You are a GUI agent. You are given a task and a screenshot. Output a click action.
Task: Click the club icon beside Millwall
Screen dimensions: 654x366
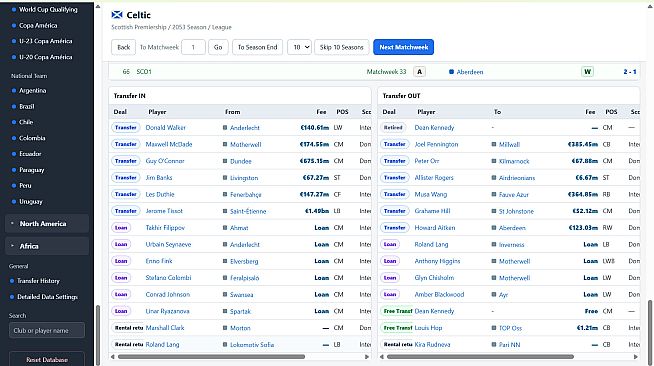click(494, 145)
